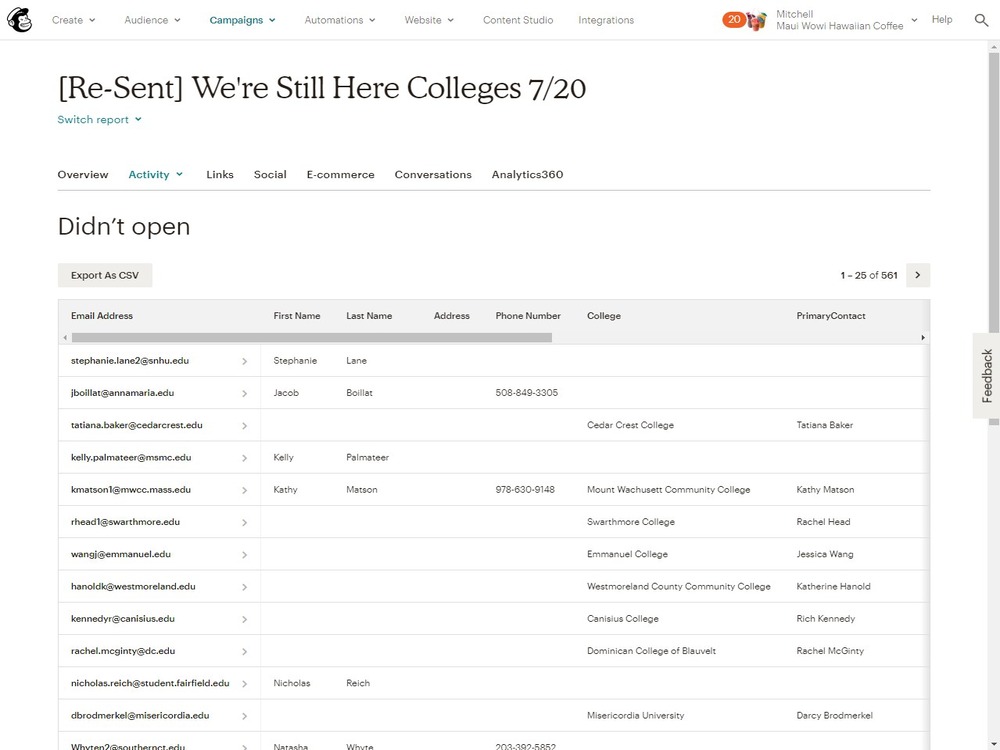1000x750 pixels.
Task: Select 'Mount Wachusett Community College' cell
Action: 668,489
